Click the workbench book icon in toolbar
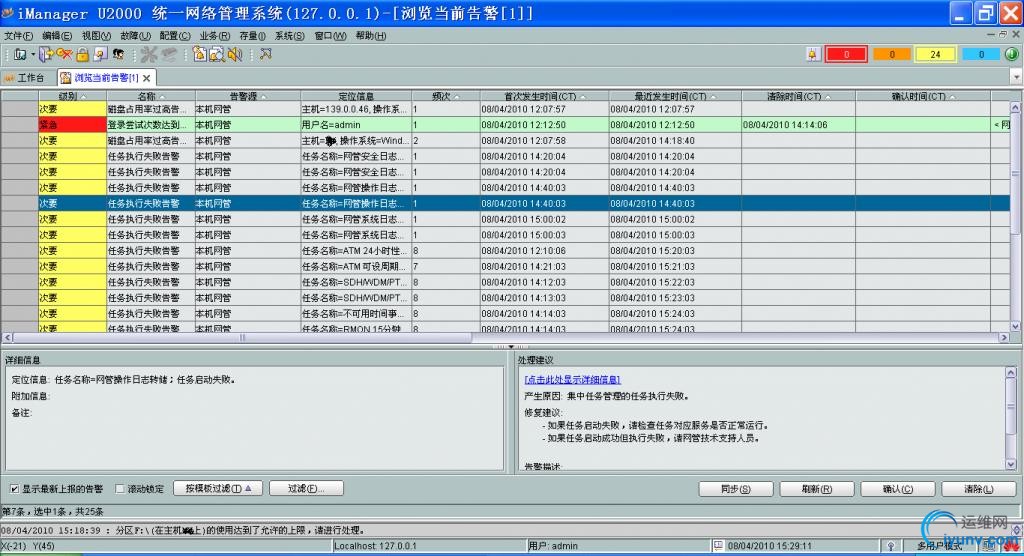The image size is (1024, 556). [20, 55]
